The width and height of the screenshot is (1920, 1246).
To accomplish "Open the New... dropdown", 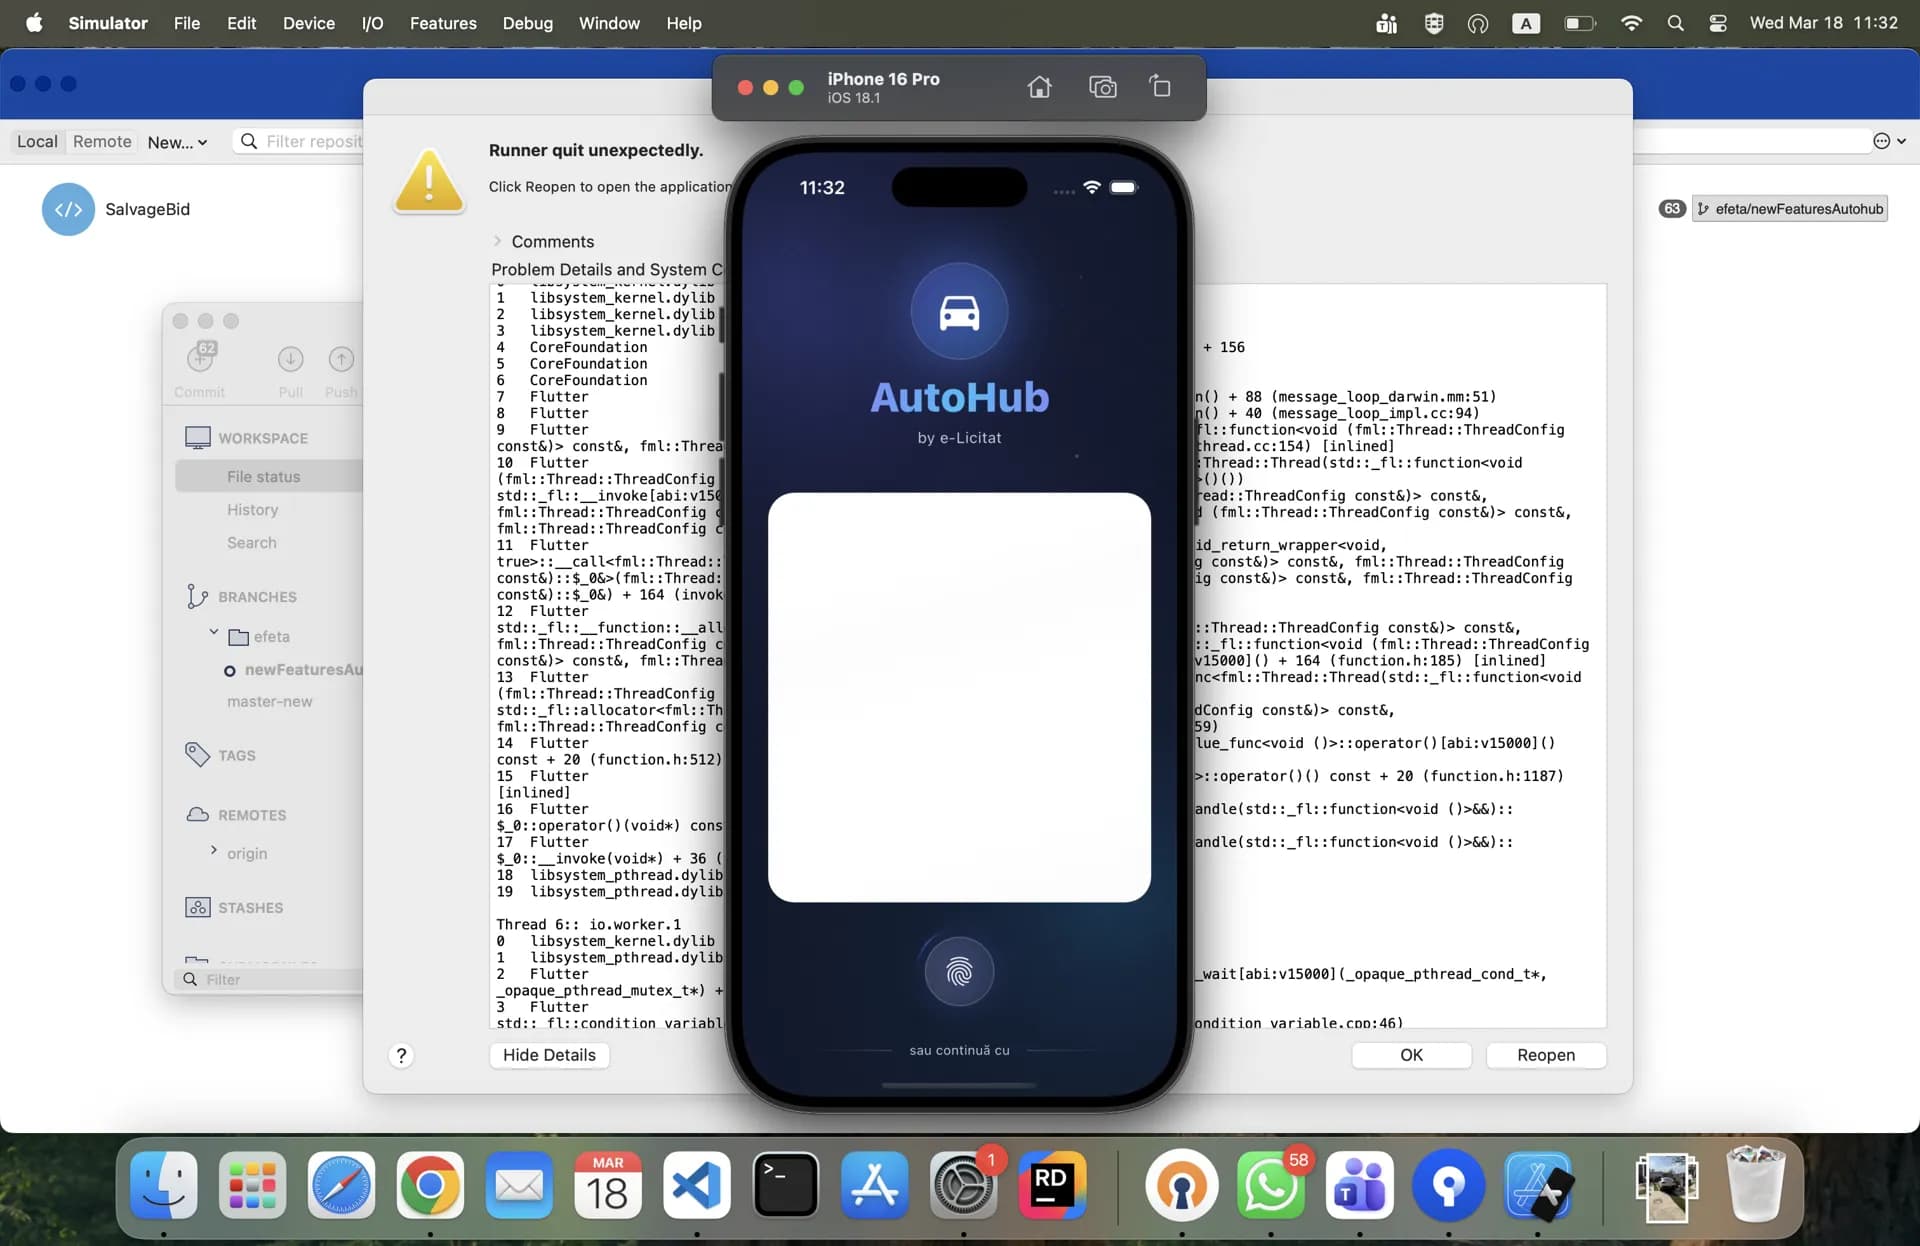I will [177, 142].
